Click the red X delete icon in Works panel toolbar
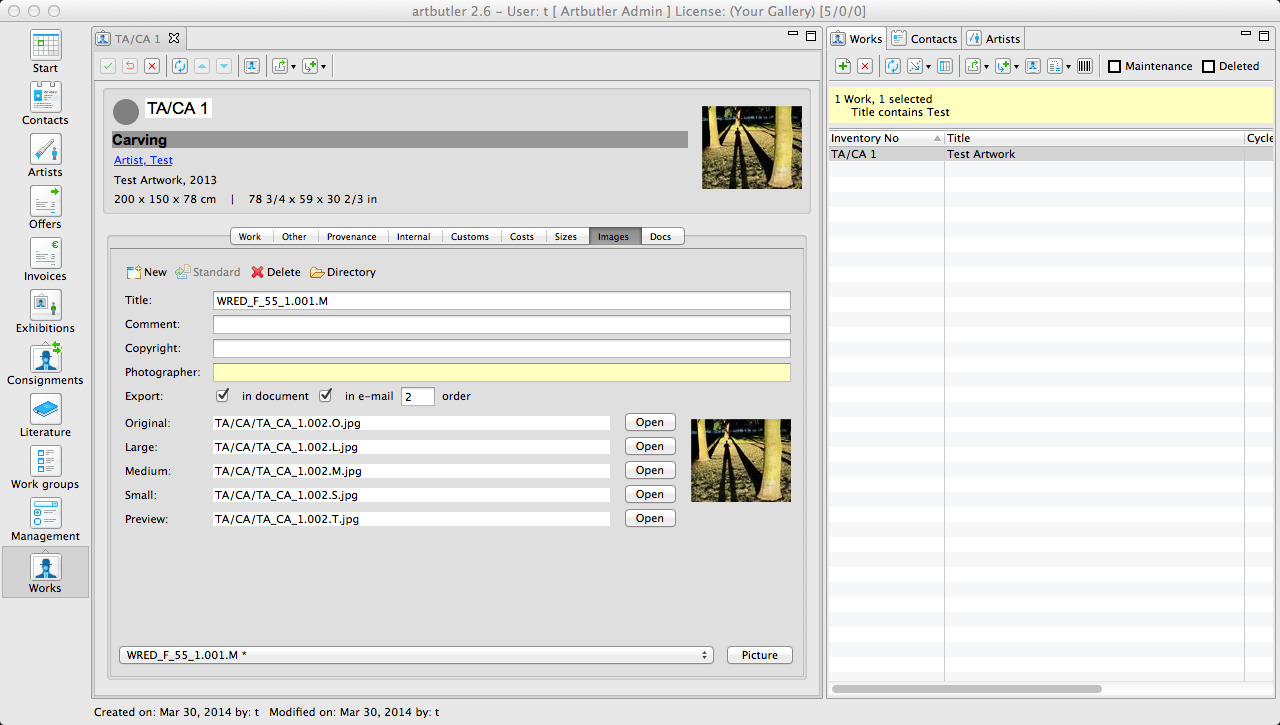This screenshot has height=725, width=1280. coord(865,66)
